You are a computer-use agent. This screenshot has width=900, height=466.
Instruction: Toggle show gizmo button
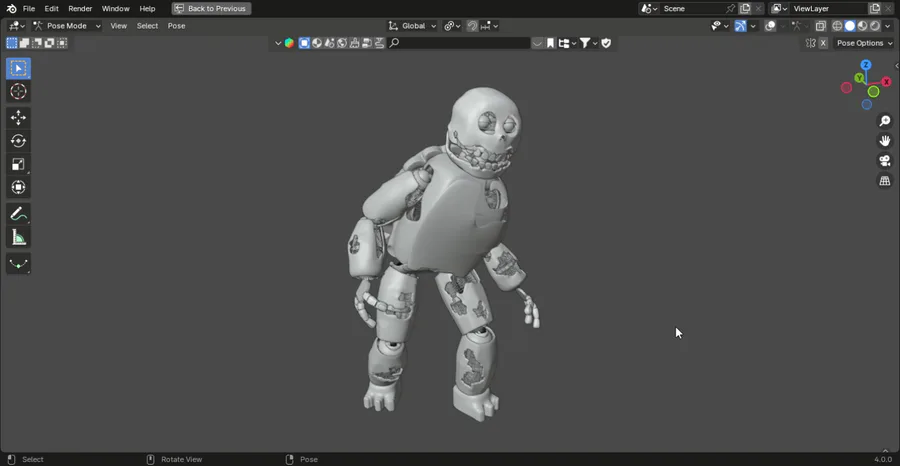(x=740, y=26)
